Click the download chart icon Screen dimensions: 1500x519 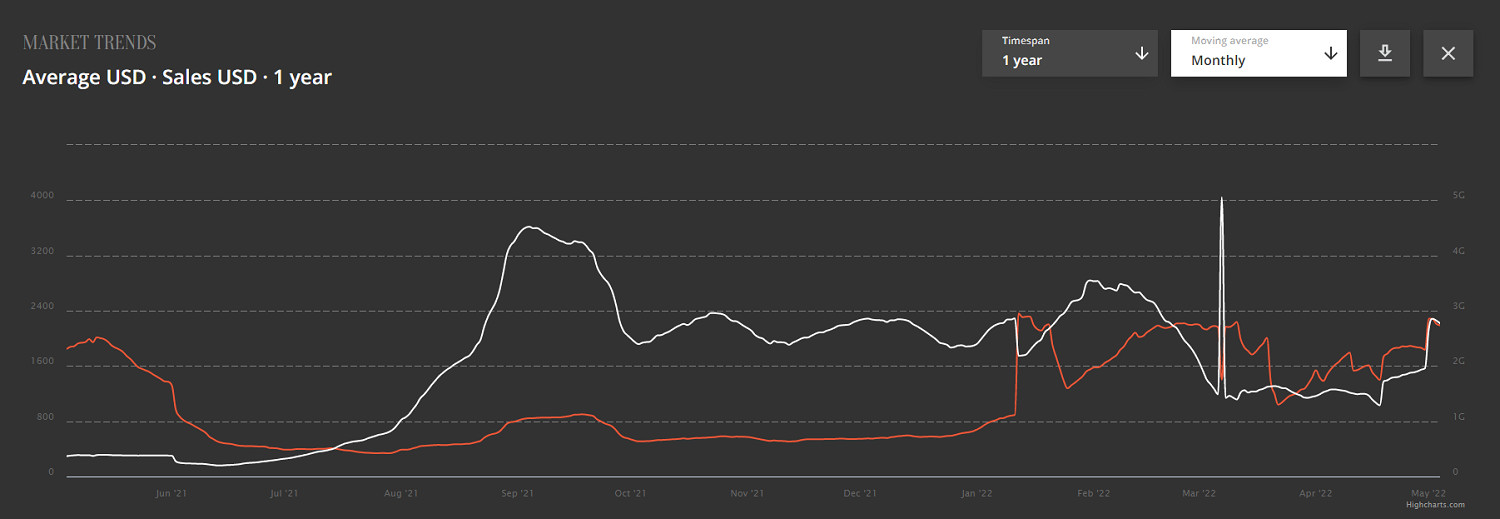[x=1385, y=53]
